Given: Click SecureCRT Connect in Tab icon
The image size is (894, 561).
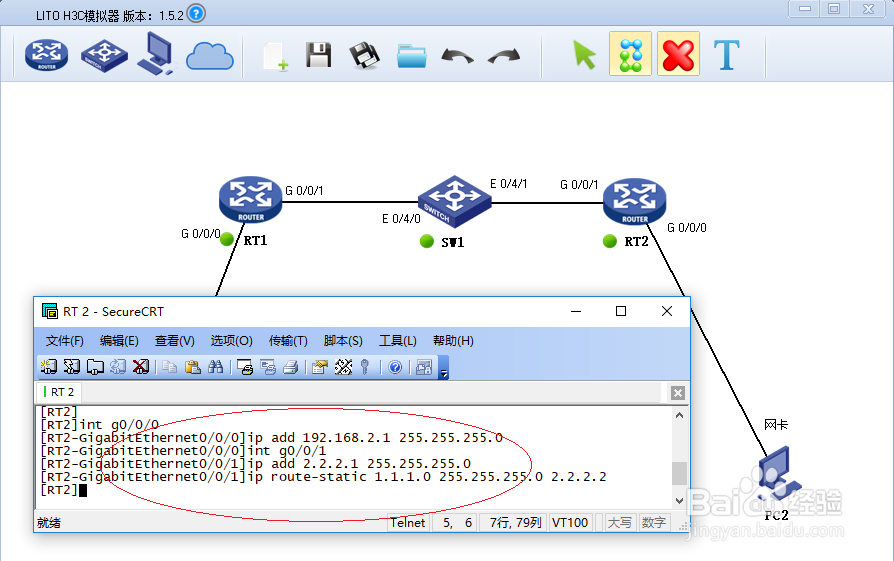Looking at the screenshot, I should [x=95, y=367].
